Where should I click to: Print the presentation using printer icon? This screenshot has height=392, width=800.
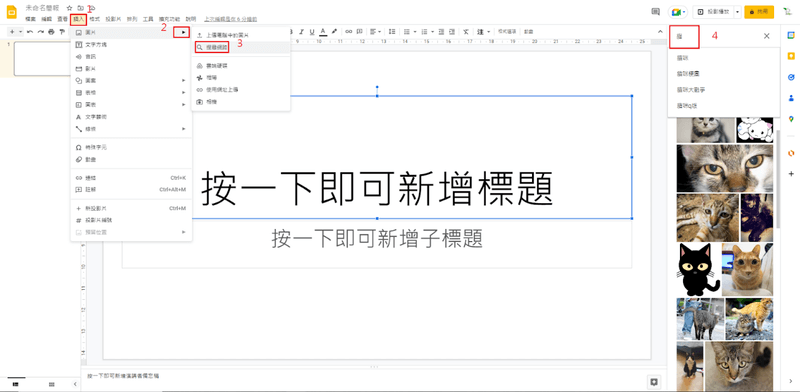coord(51,32)
